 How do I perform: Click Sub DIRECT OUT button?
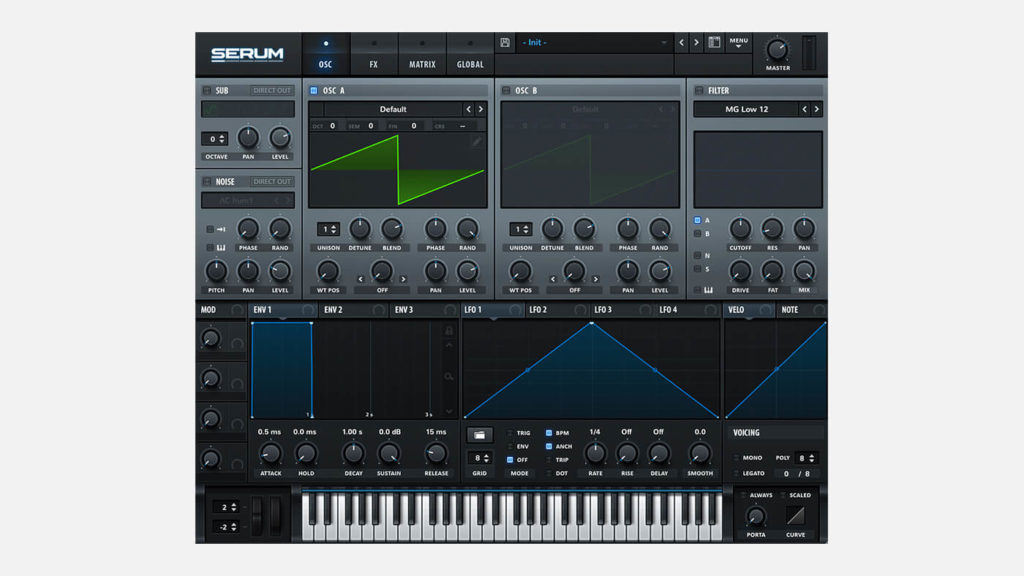click(x=272, y=91)
